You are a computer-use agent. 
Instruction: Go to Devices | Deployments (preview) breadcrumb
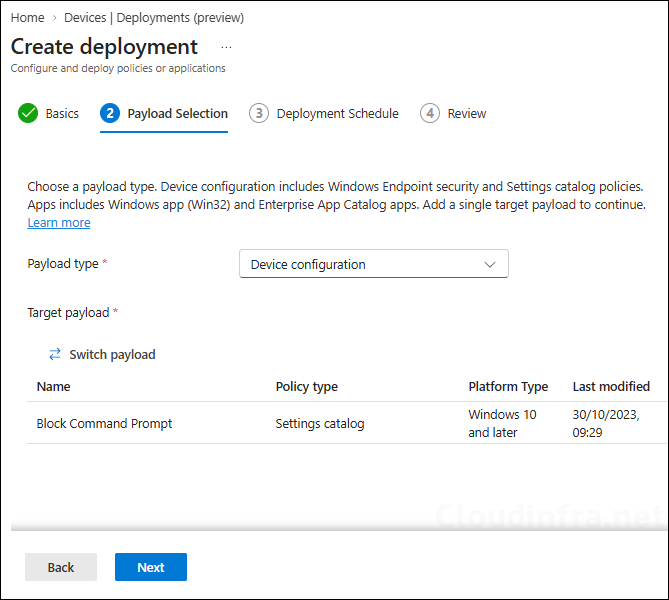(154, 18)
